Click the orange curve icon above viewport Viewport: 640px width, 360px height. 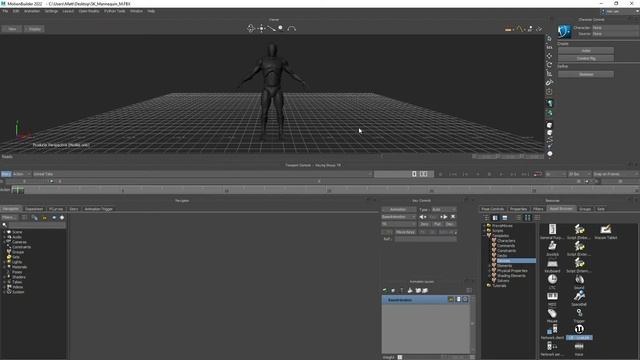pos(519,29)
